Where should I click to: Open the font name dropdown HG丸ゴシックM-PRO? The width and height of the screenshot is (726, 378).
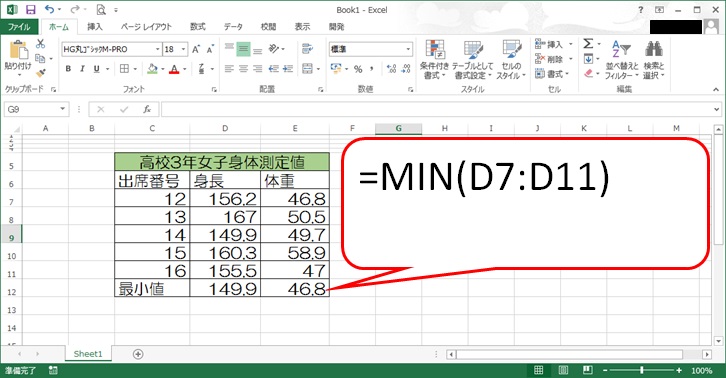point(157,49)
